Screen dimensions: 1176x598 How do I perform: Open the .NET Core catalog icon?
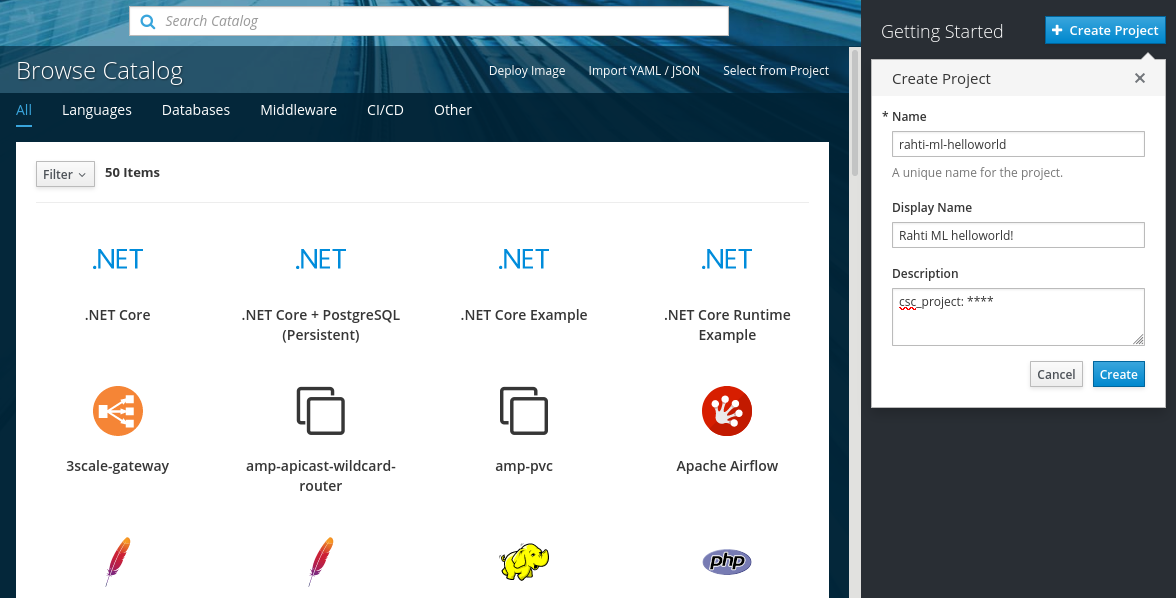click(x=118, y=260)
